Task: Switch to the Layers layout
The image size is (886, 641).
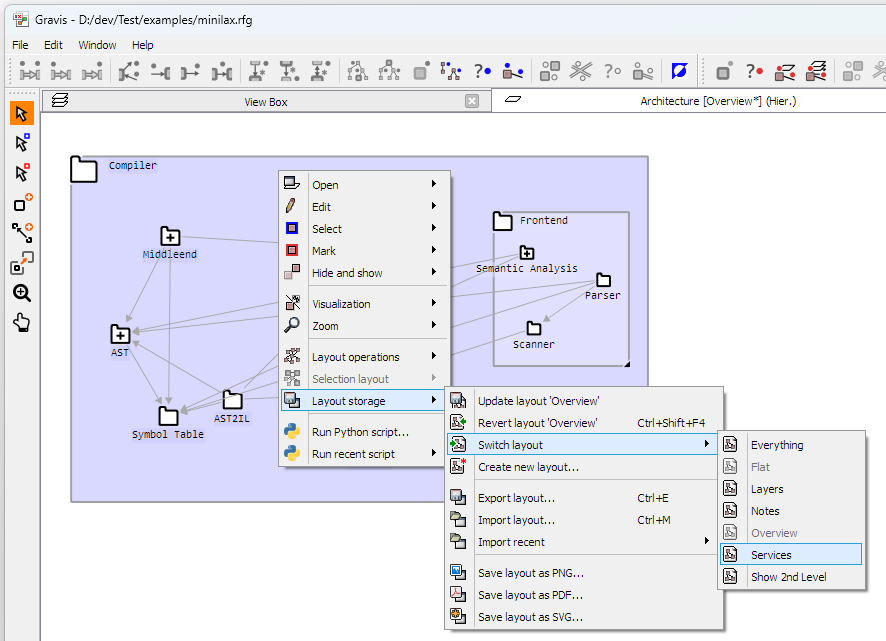Action: (792, 489)
